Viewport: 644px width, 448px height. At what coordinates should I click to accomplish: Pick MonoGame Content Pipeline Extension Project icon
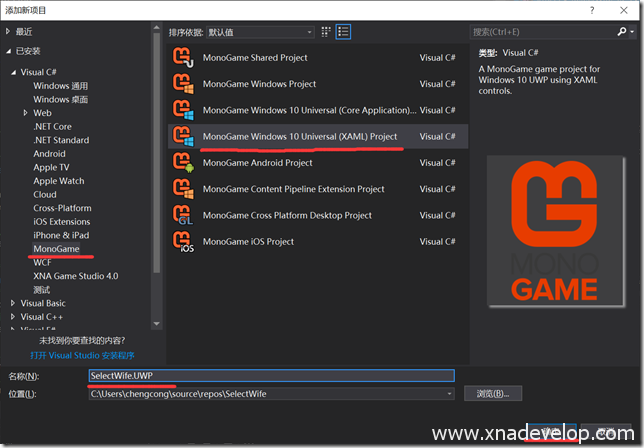(x=183, y=188)
